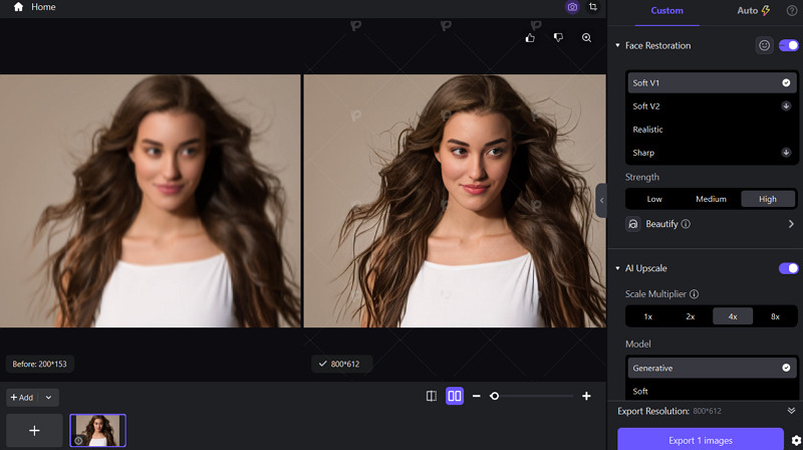
Task: Show Beautify info tooltip icon
Action: coord(686,224)
